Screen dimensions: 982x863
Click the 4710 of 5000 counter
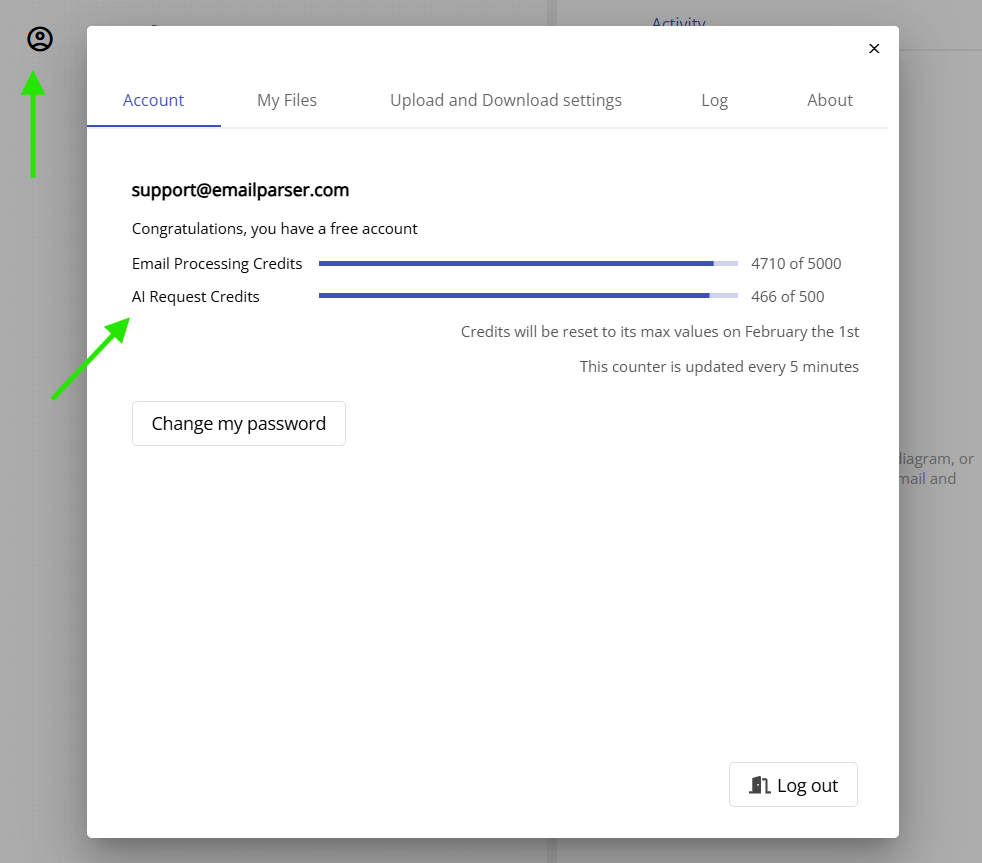[x=796, y=263]
